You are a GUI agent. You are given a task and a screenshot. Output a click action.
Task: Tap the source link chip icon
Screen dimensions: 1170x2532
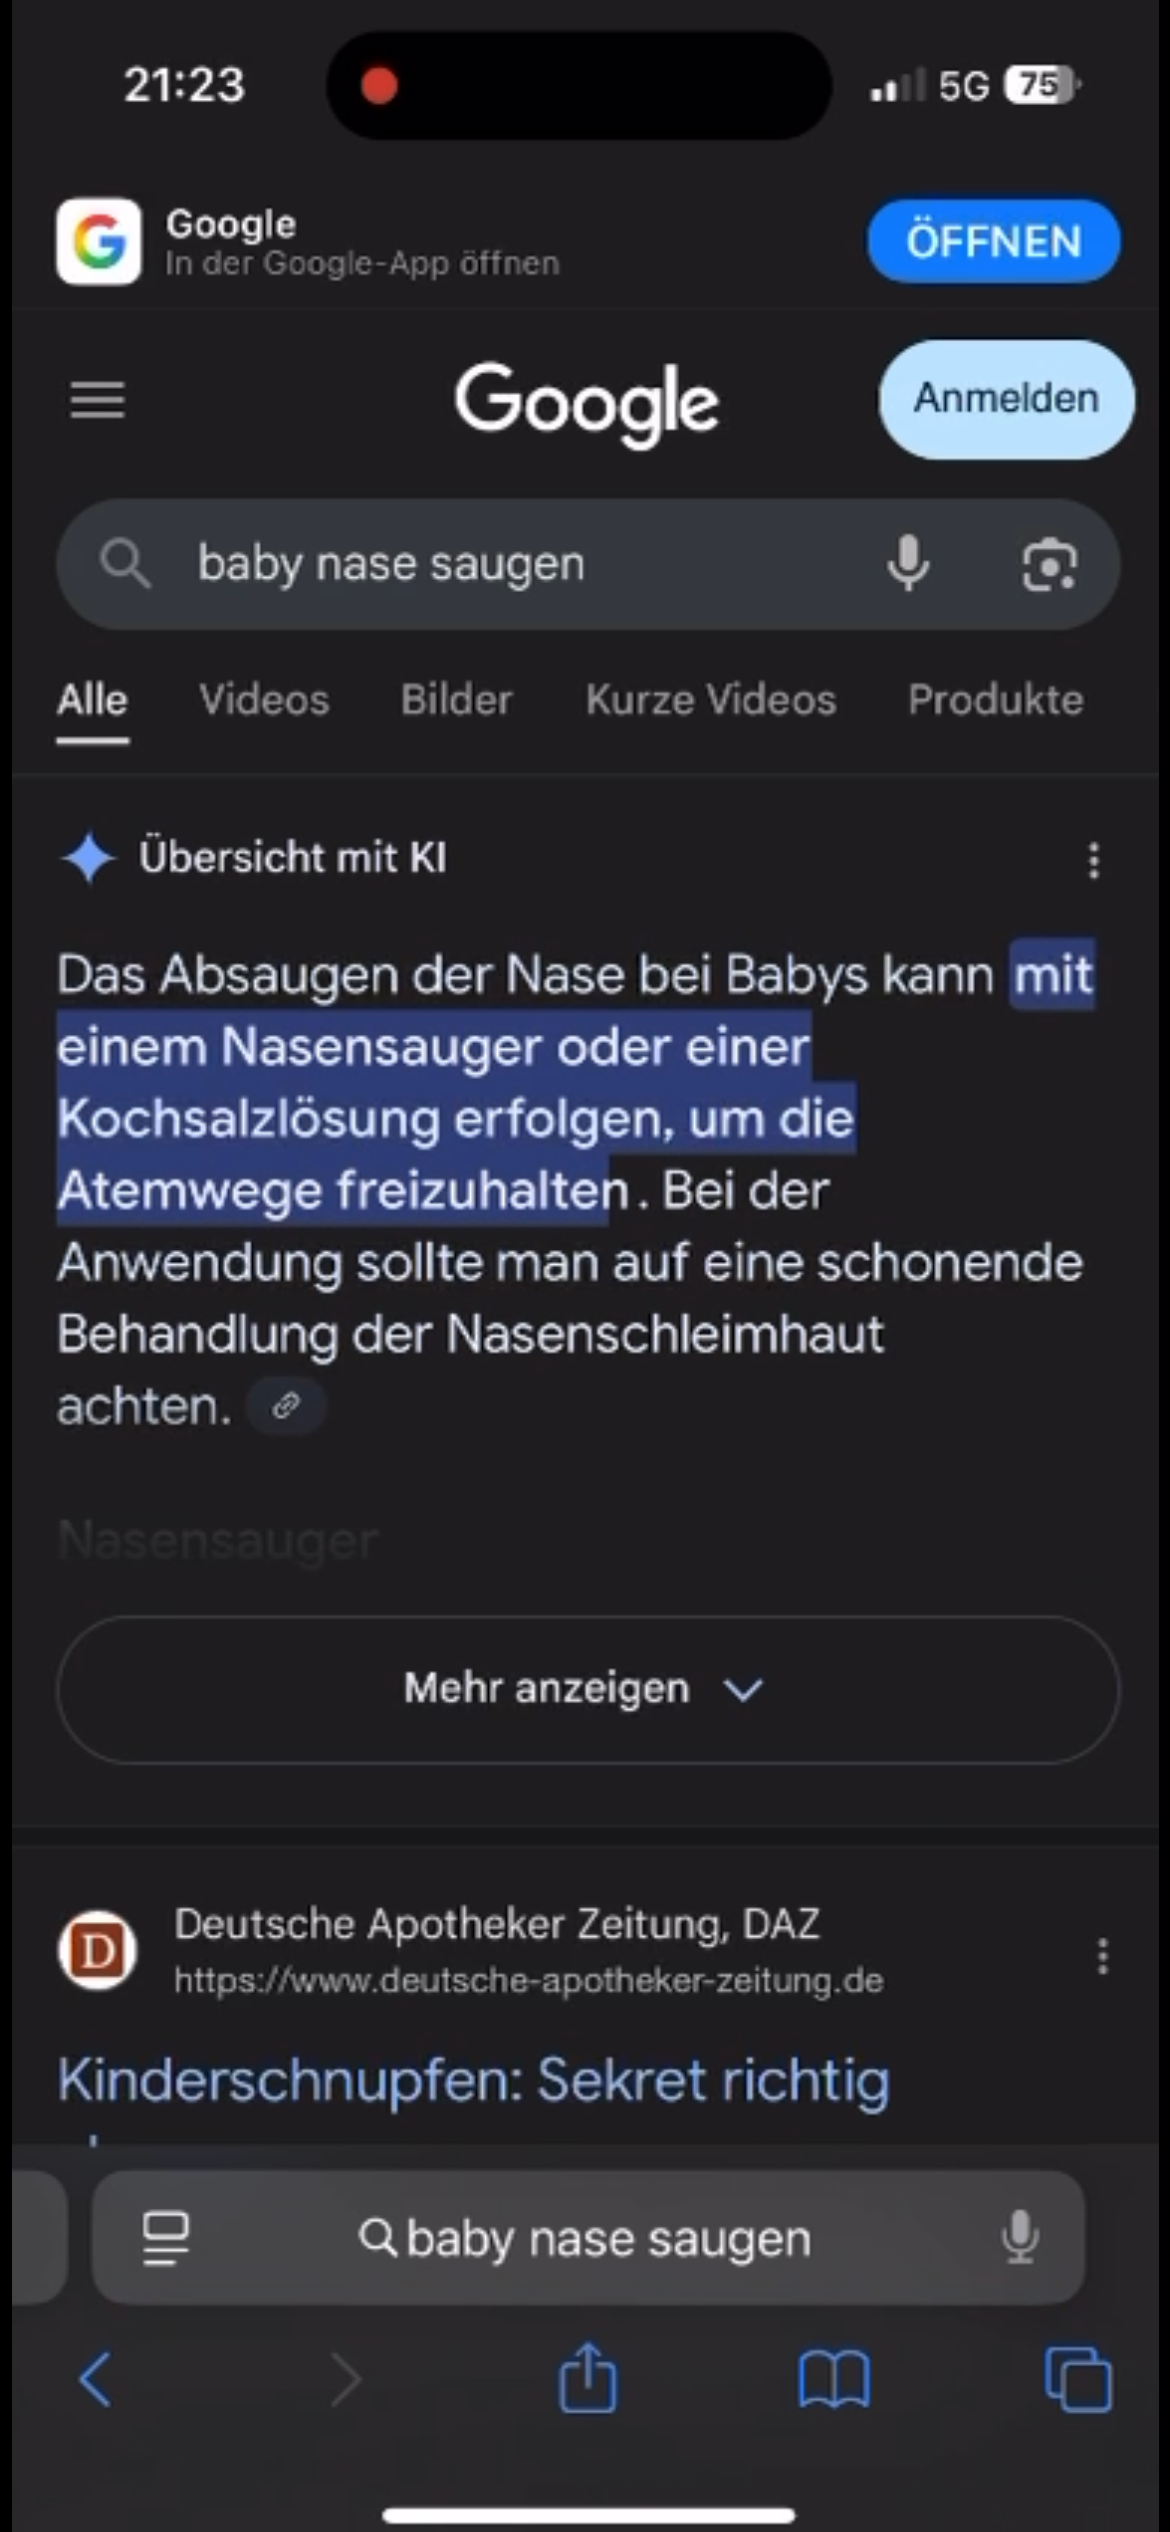(286, 1406)
